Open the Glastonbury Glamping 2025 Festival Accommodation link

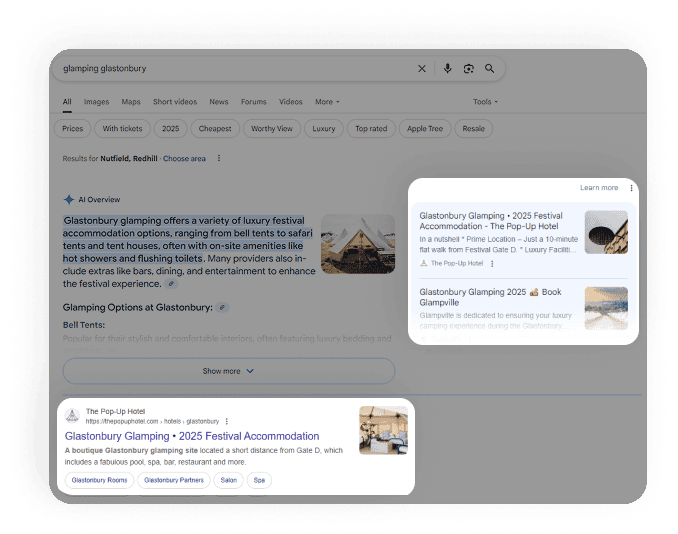pos(192,436)
